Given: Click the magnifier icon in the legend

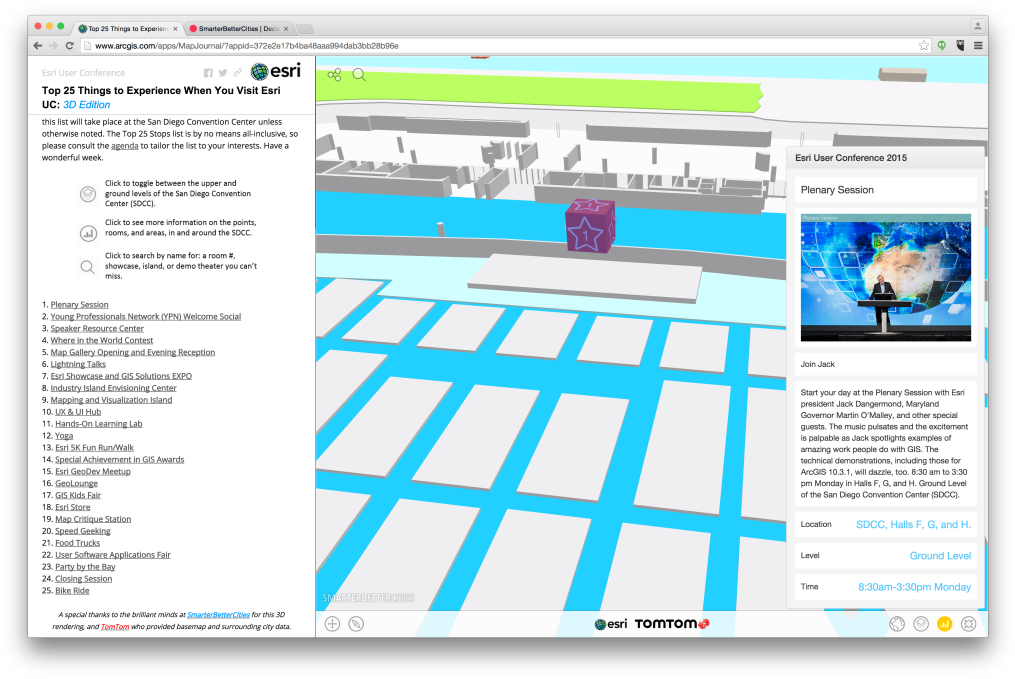Looking at the screenshot, I should (x=87, y=267).
